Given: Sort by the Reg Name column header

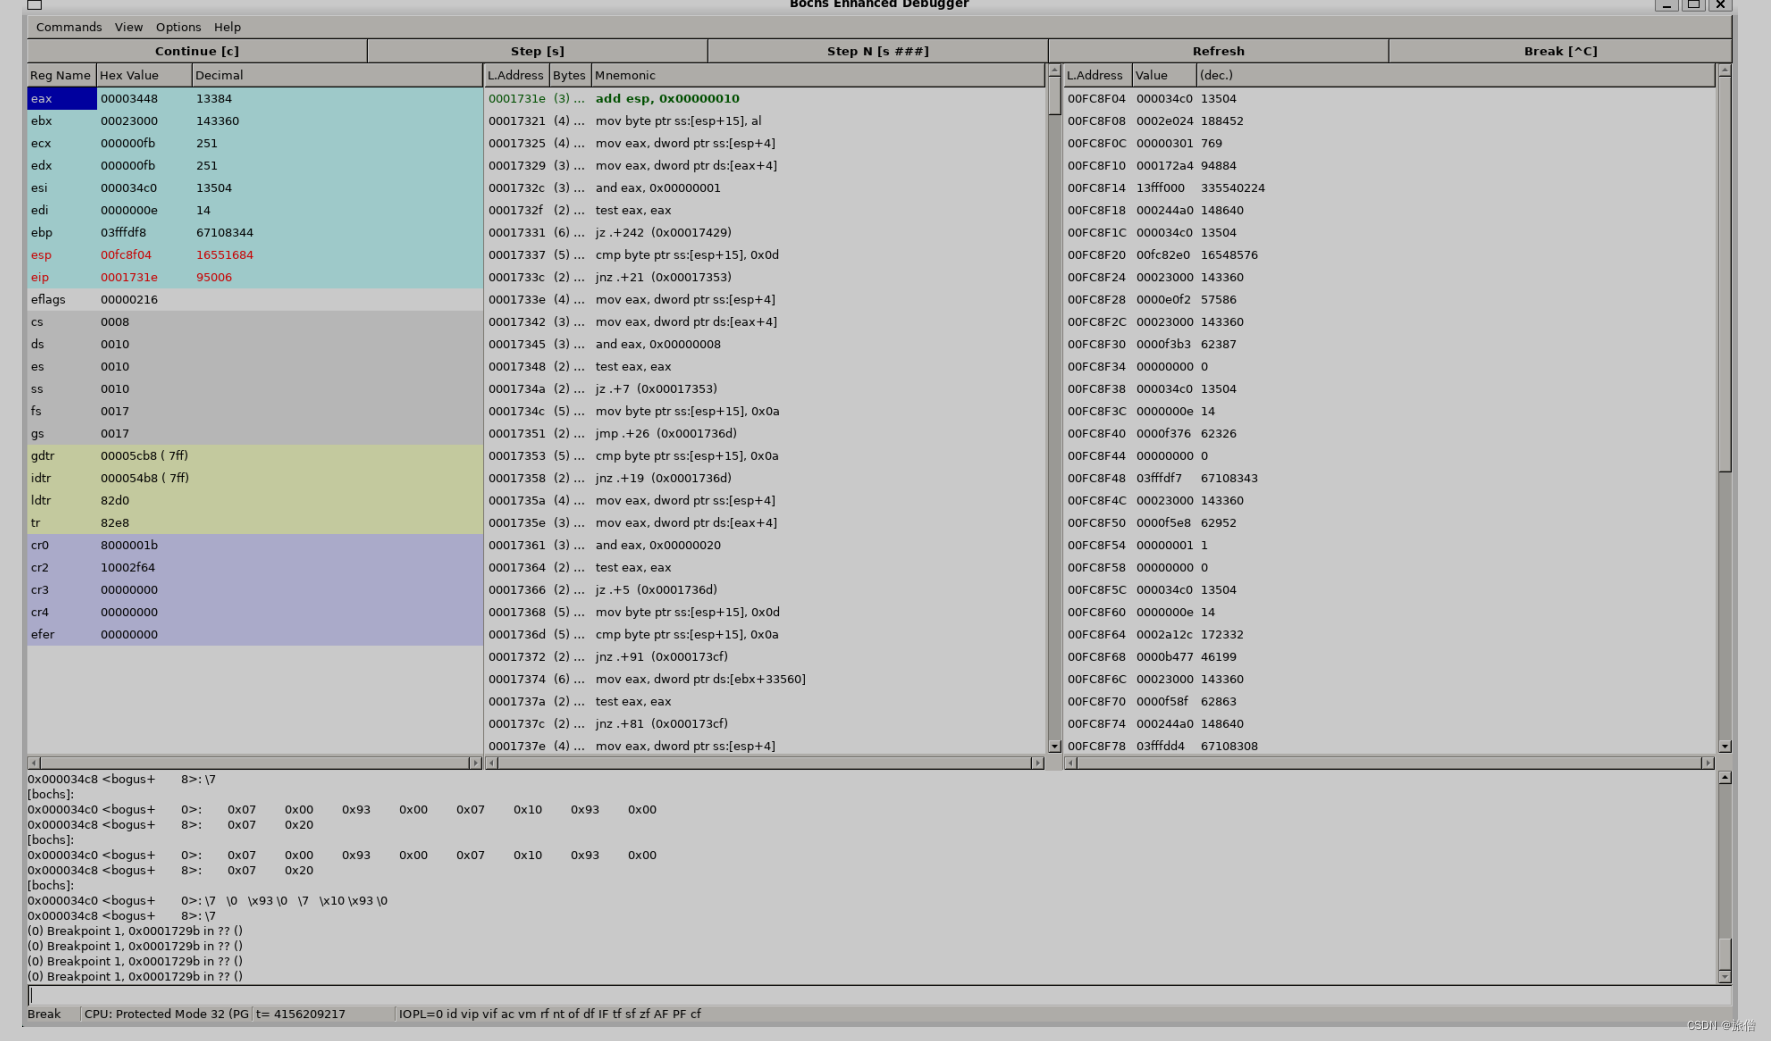Looking at the screenshot, I should tap(61, 75).
